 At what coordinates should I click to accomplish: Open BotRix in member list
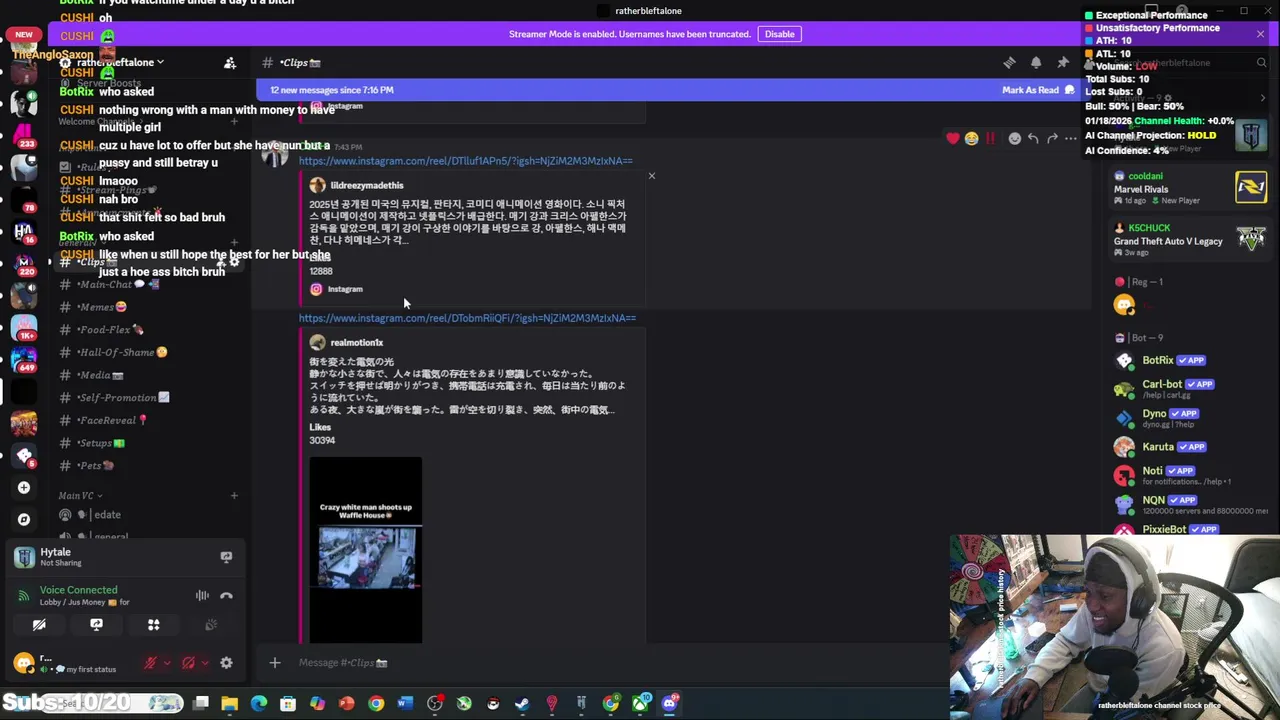pyautogui.click(x=1190, y=360)
